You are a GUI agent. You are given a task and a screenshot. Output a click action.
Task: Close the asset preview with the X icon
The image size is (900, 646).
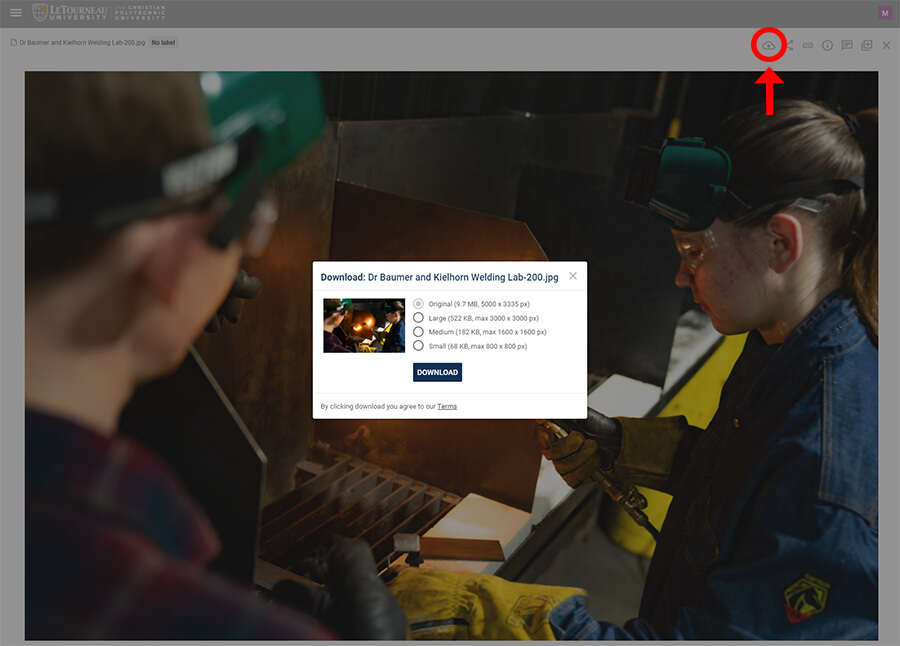click(886, 45)
